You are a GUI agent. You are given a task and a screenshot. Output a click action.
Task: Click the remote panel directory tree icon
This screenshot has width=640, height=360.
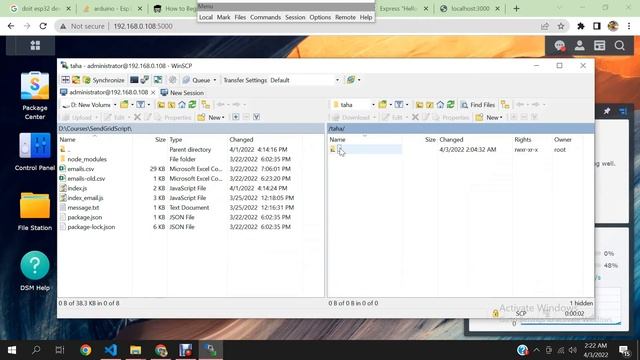[x=505, y=105]
